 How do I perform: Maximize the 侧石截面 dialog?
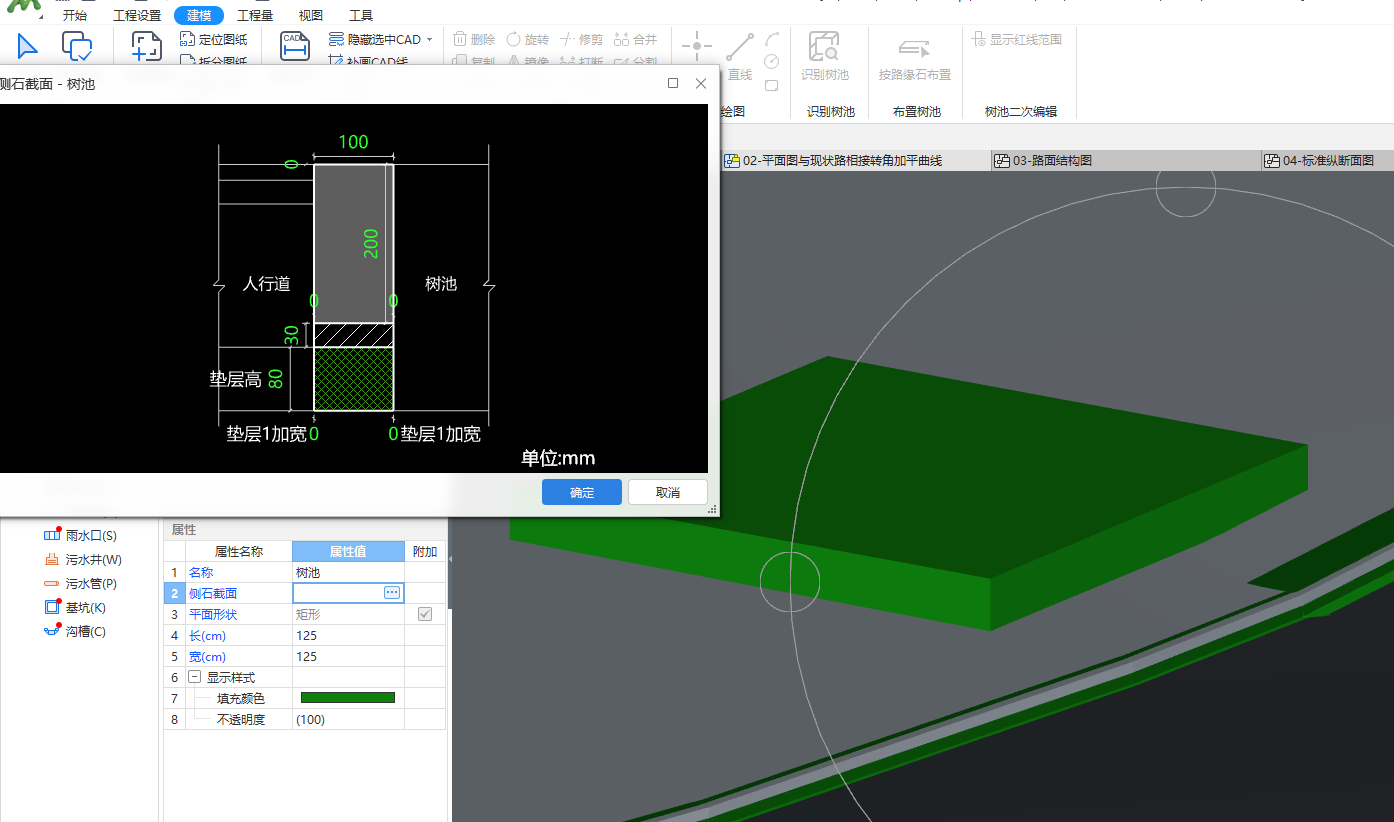(x=673, y=84)
